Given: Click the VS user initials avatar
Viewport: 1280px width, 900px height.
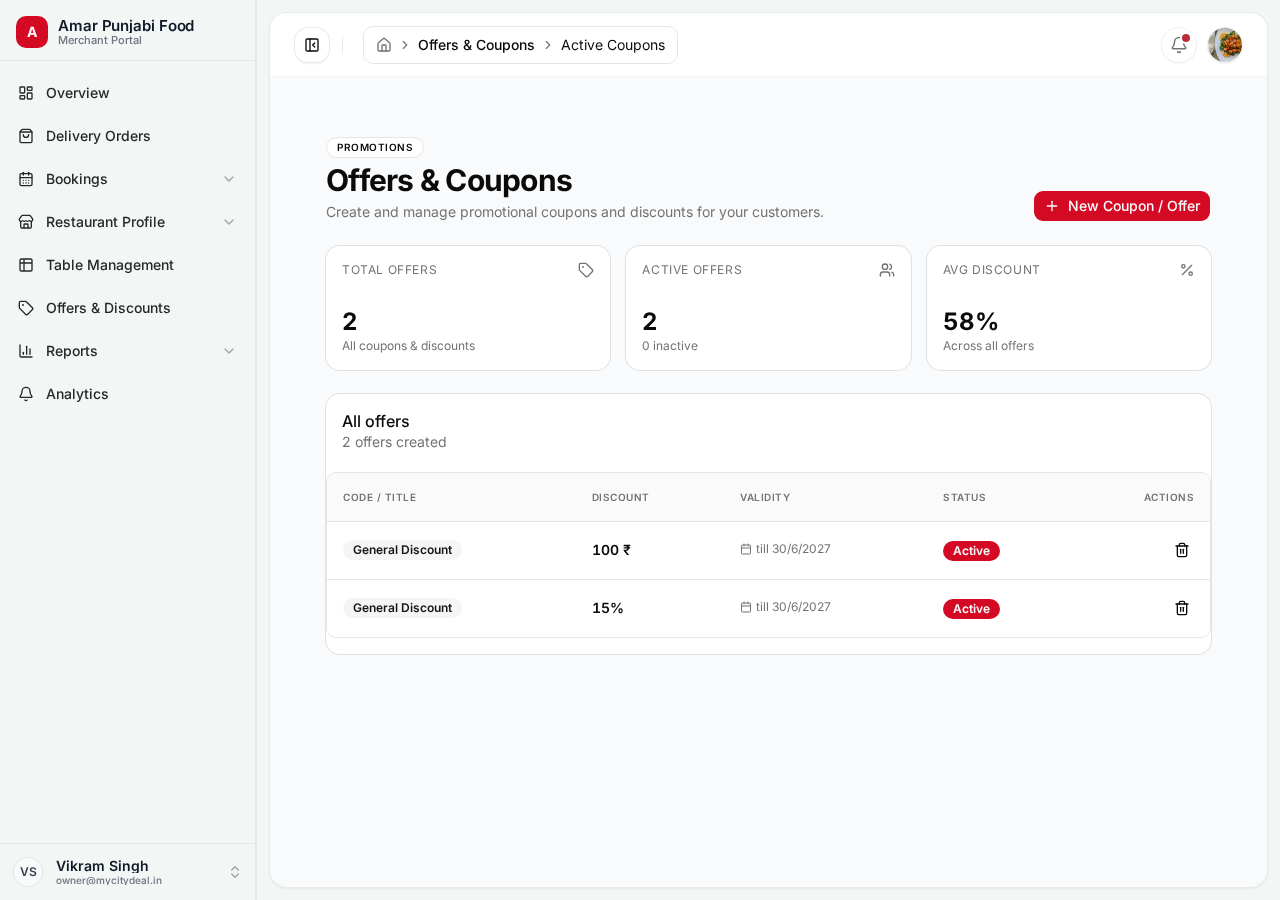Looking at the screenshot, I should tap(28, 872).
